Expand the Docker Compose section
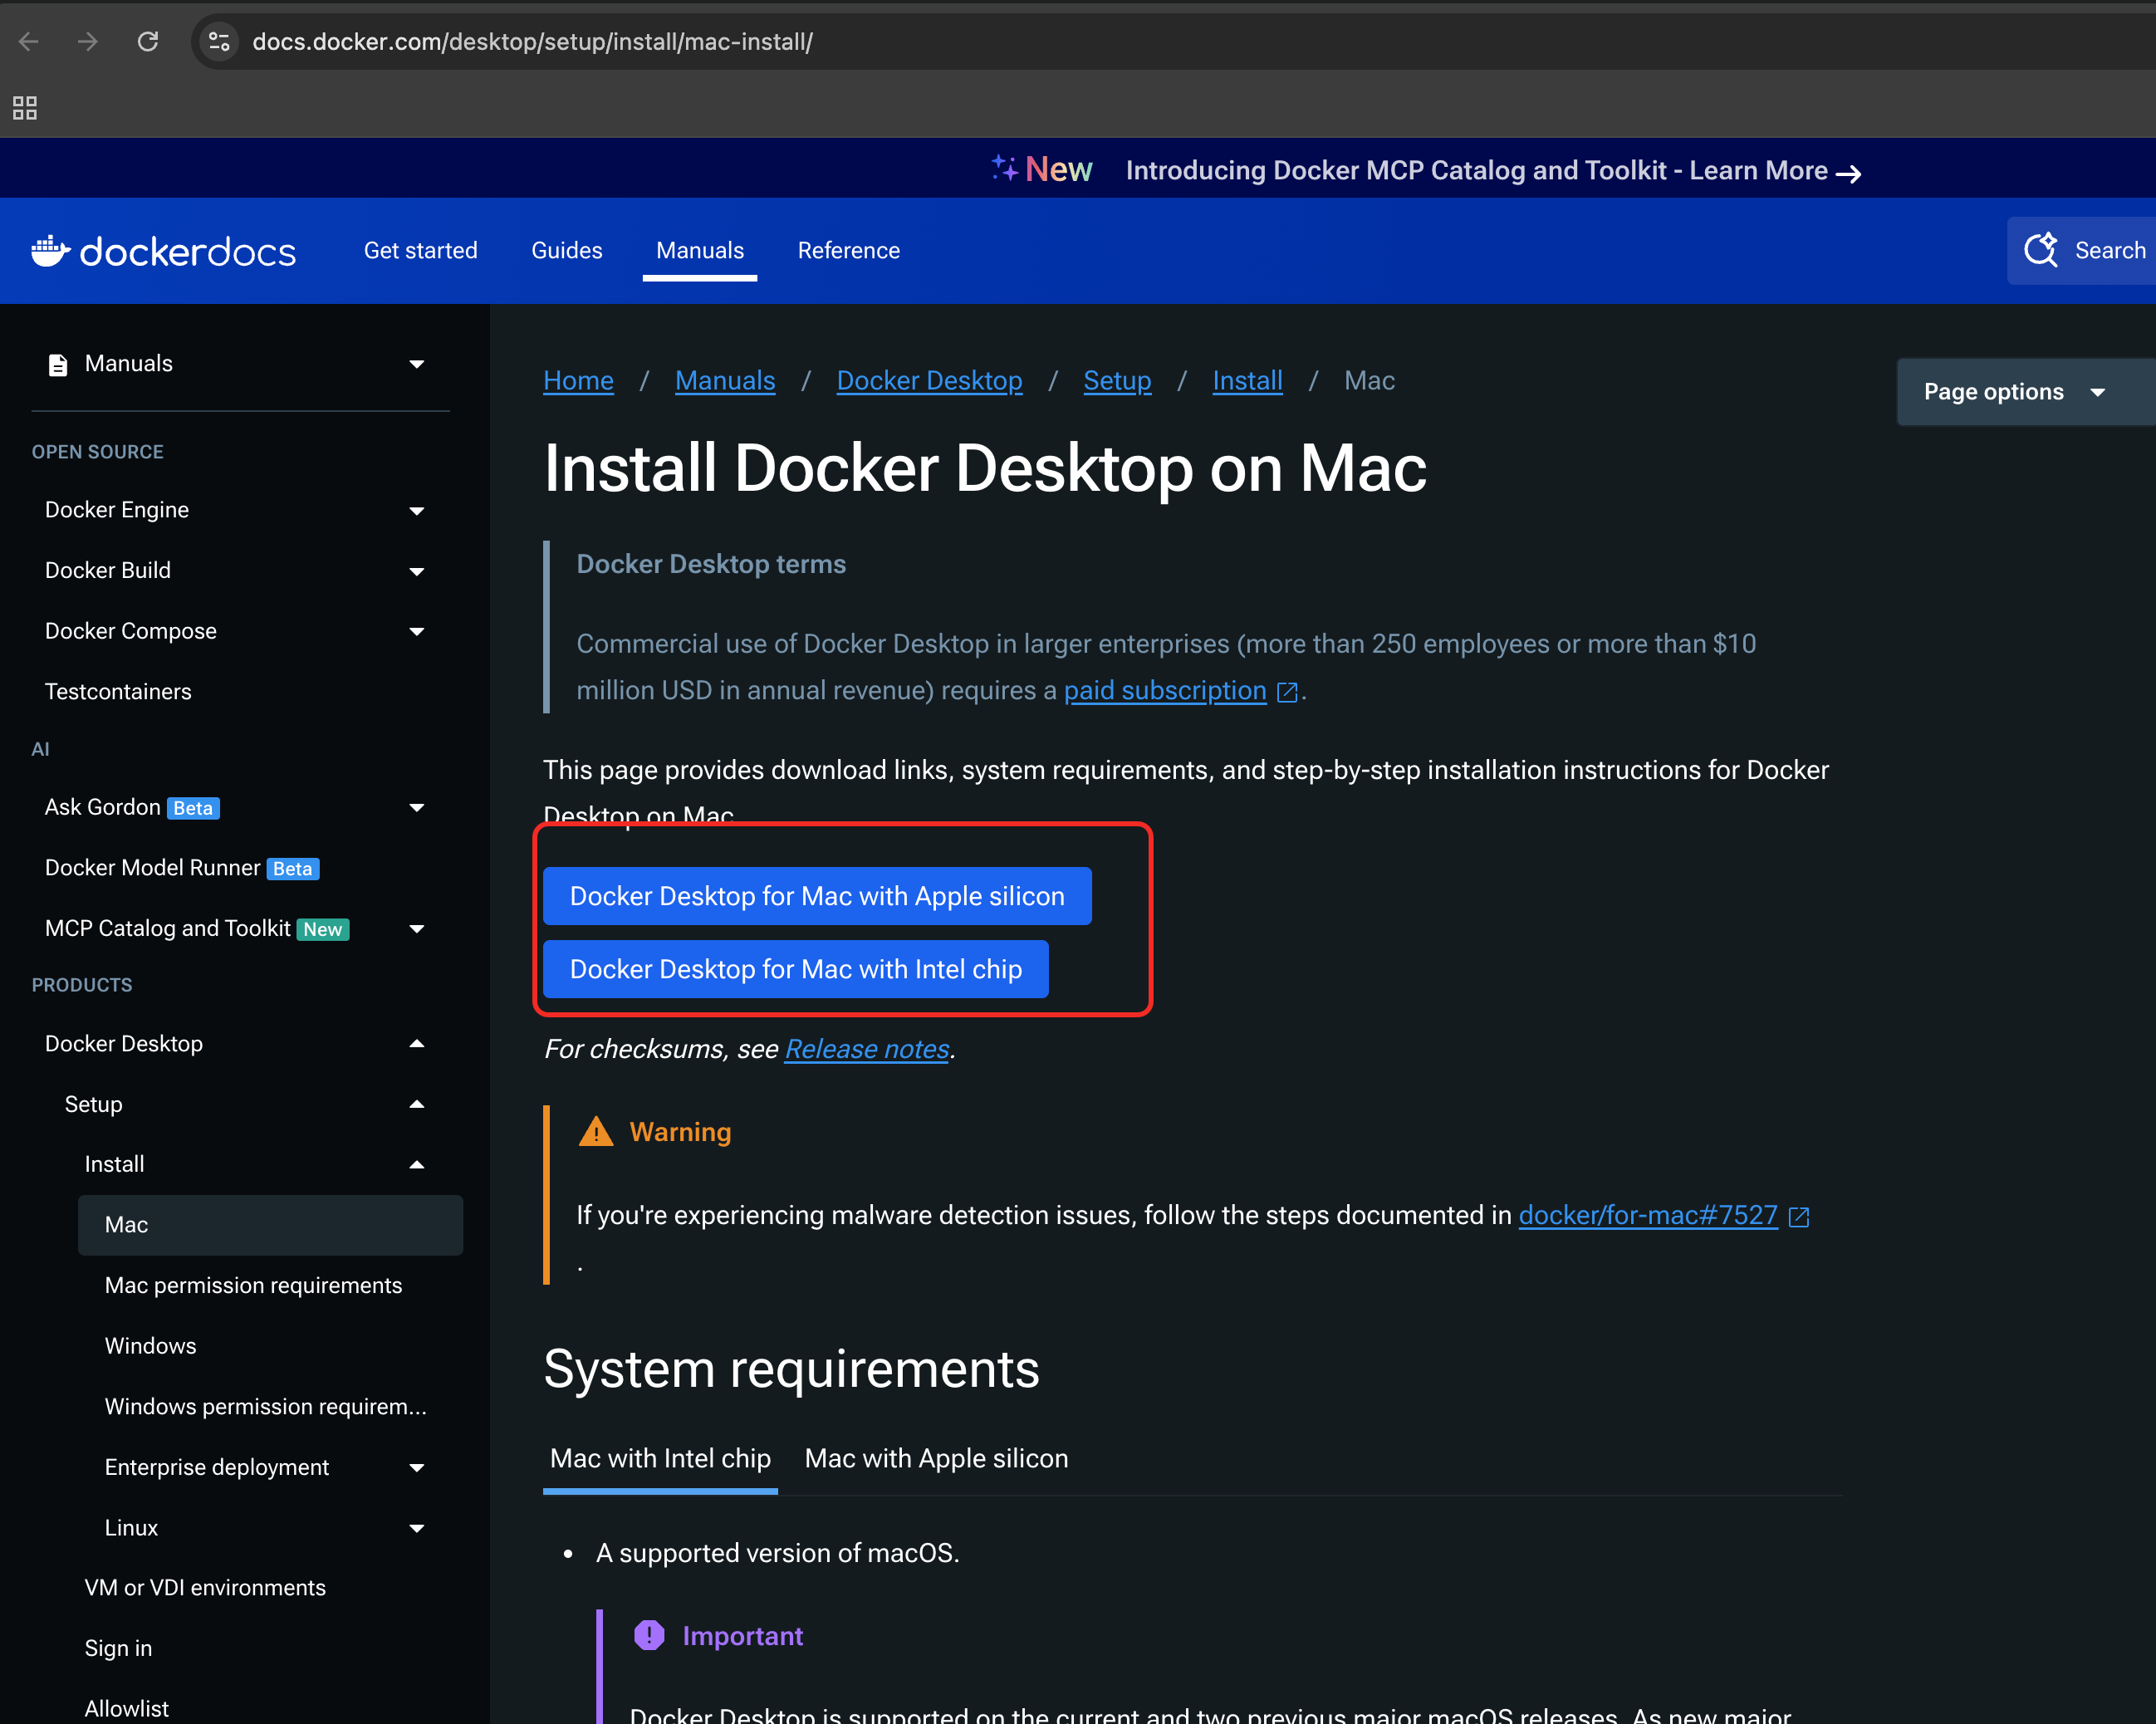 (x=417, y=631)
